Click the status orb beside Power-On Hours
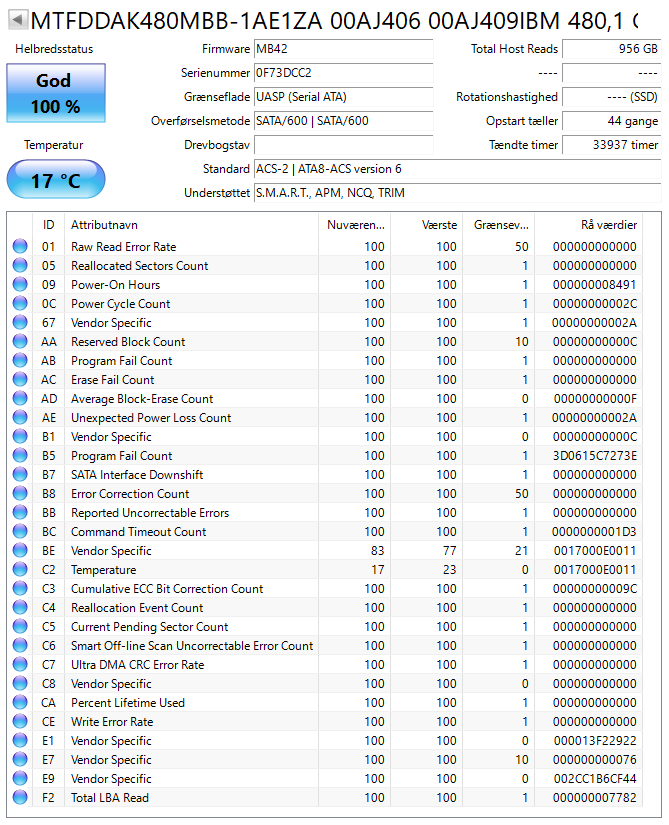Image resolution: width=669 pixels, height=825 pixels. coord(20,285)
